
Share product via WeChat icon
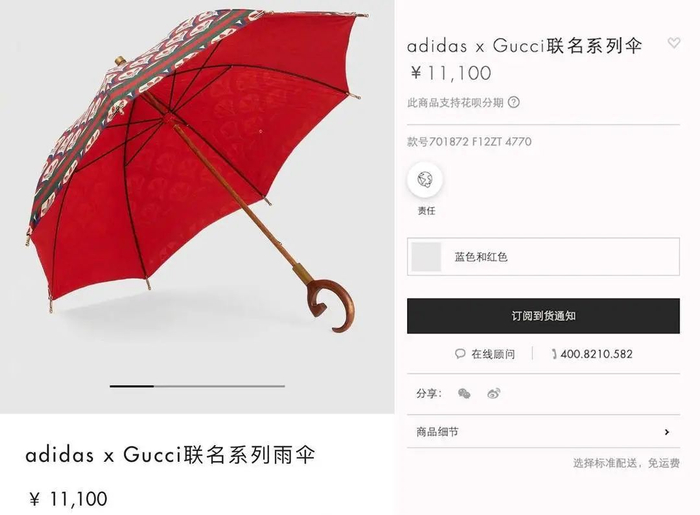(464, 394)
